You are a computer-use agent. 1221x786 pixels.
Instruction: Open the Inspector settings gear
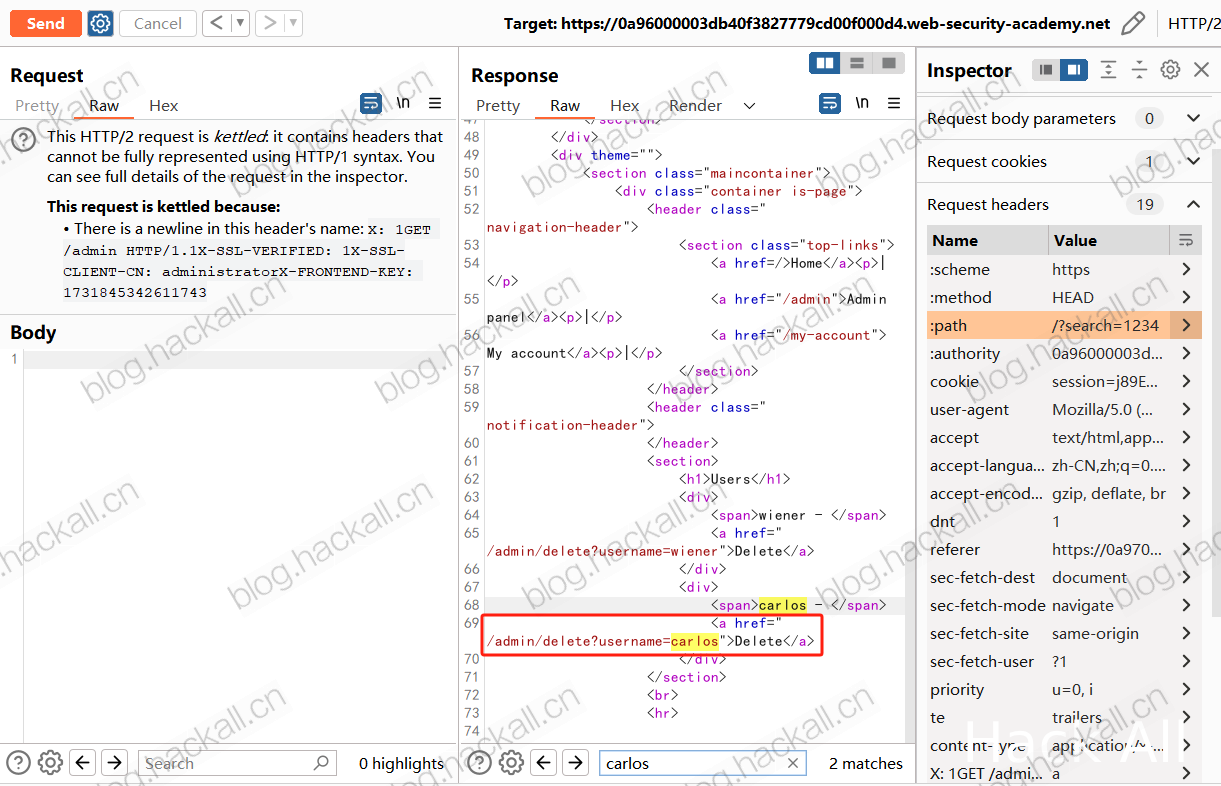pyautogui.click(x=1170, y=70)
